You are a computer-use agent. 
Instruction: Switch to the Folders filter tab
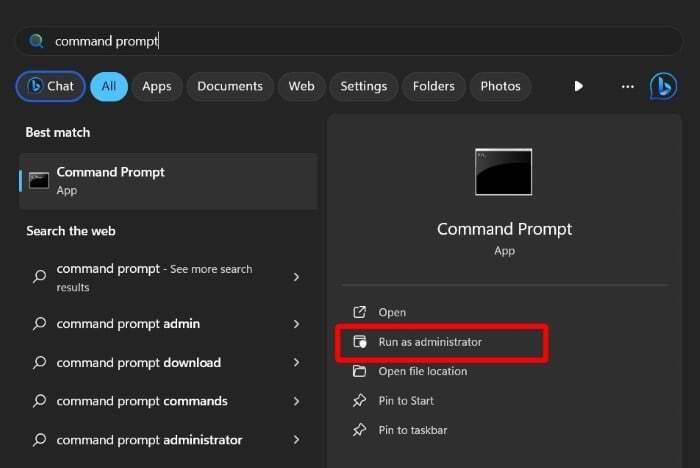pyautogui.click(x=433, y=86)
